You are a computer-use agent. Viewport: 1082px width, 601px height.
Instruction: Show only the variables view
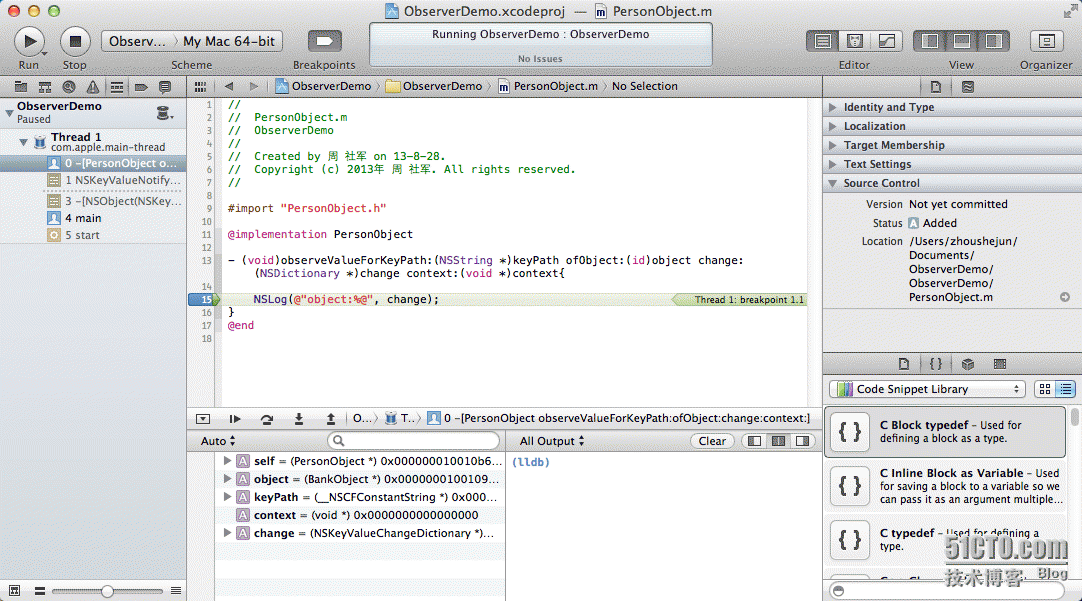pyautogui.click(x=754, y=441)
